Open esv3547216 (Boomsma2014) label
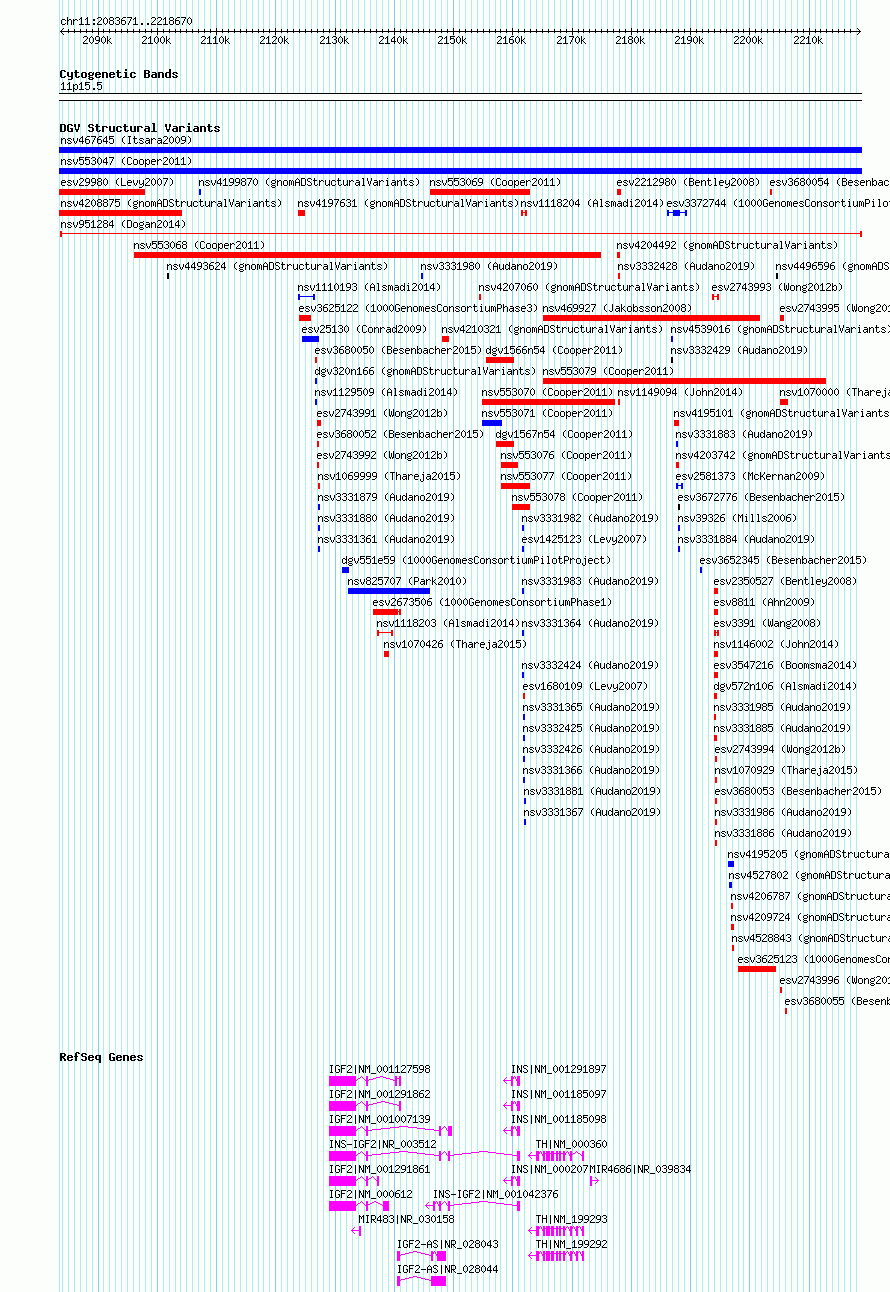This screenshot has height=1292, width=890. (785, 665)
